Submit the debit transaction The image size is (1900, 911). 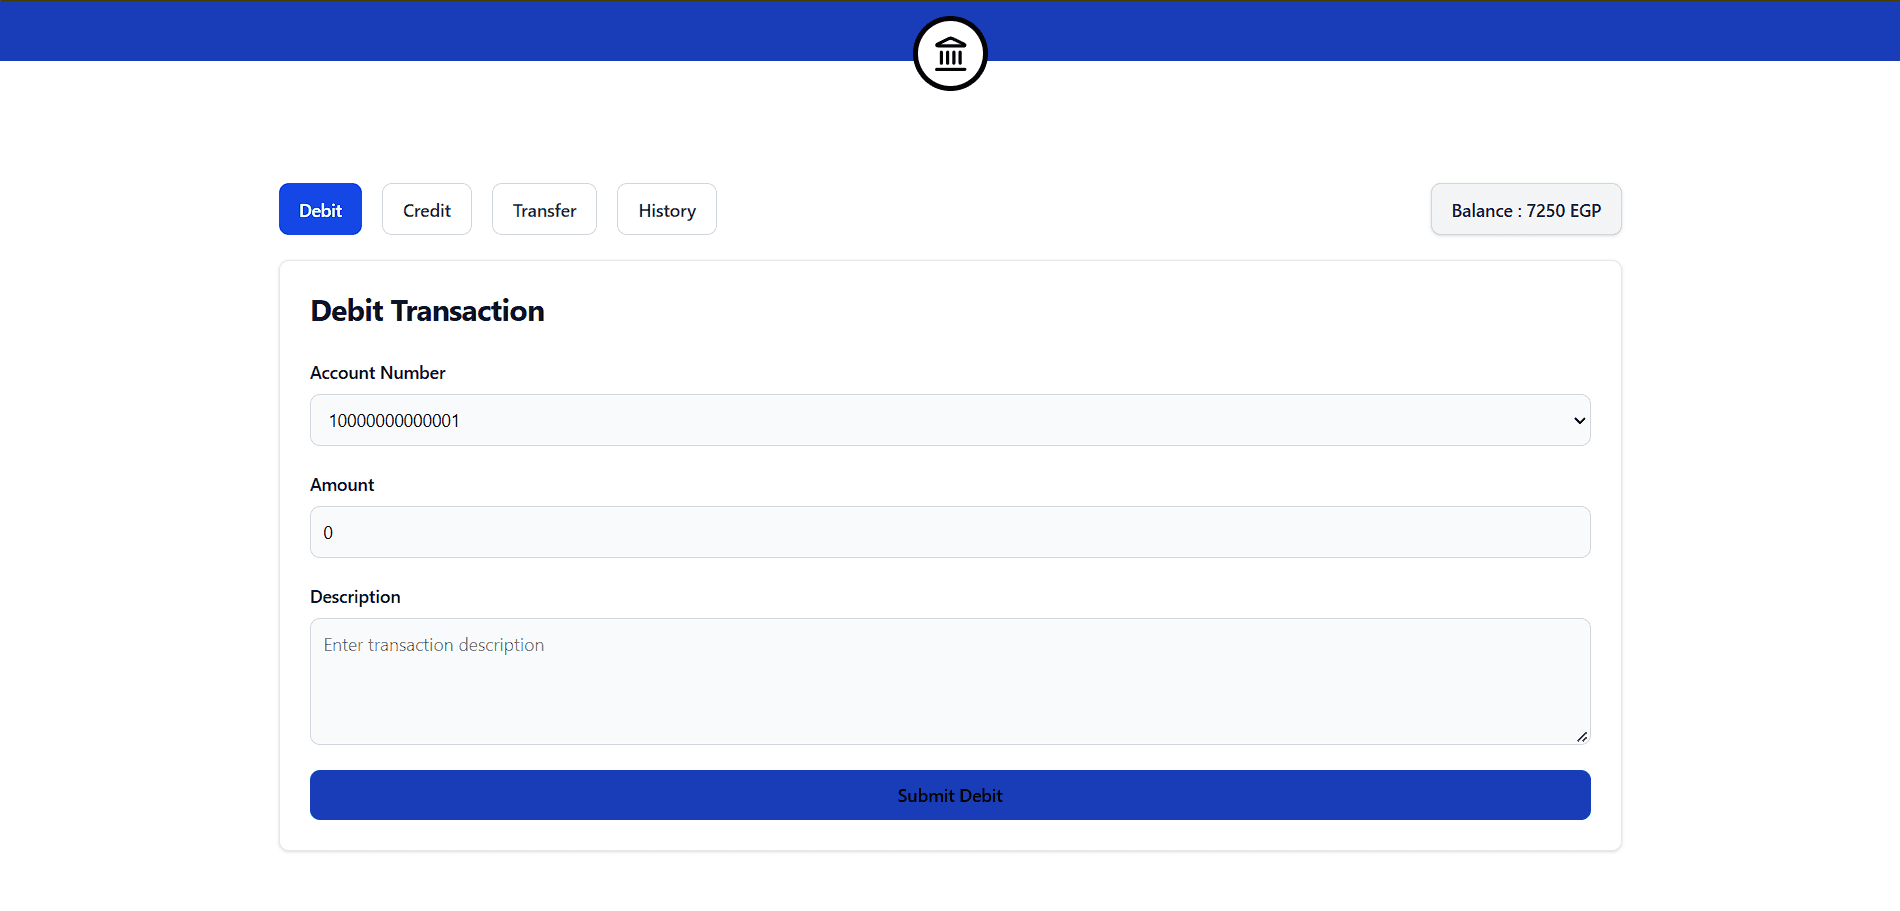tap(950, 795)
